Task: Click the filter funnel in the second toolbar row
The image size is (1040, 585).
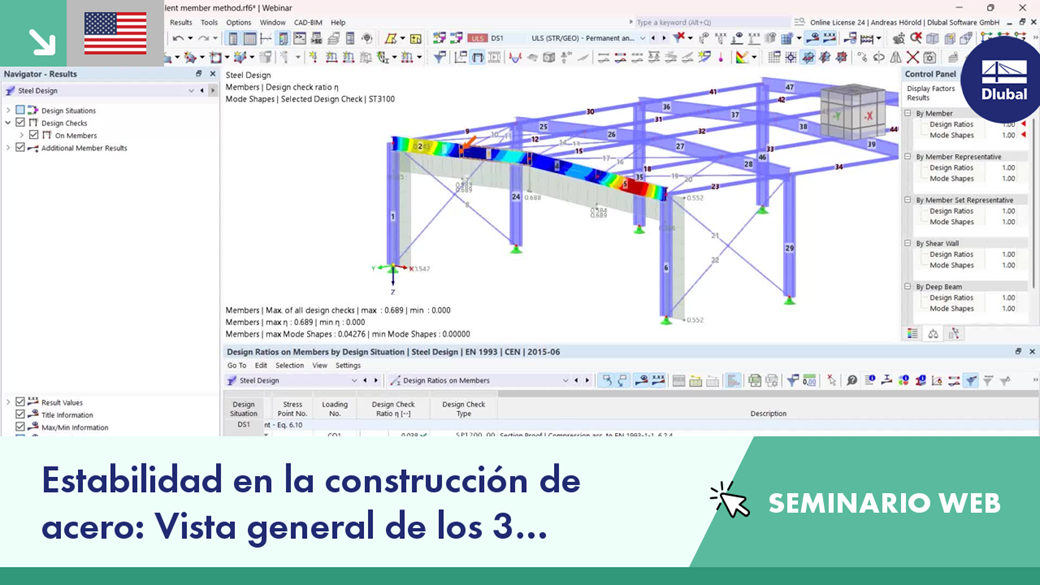Action: (x=440, y=58)
